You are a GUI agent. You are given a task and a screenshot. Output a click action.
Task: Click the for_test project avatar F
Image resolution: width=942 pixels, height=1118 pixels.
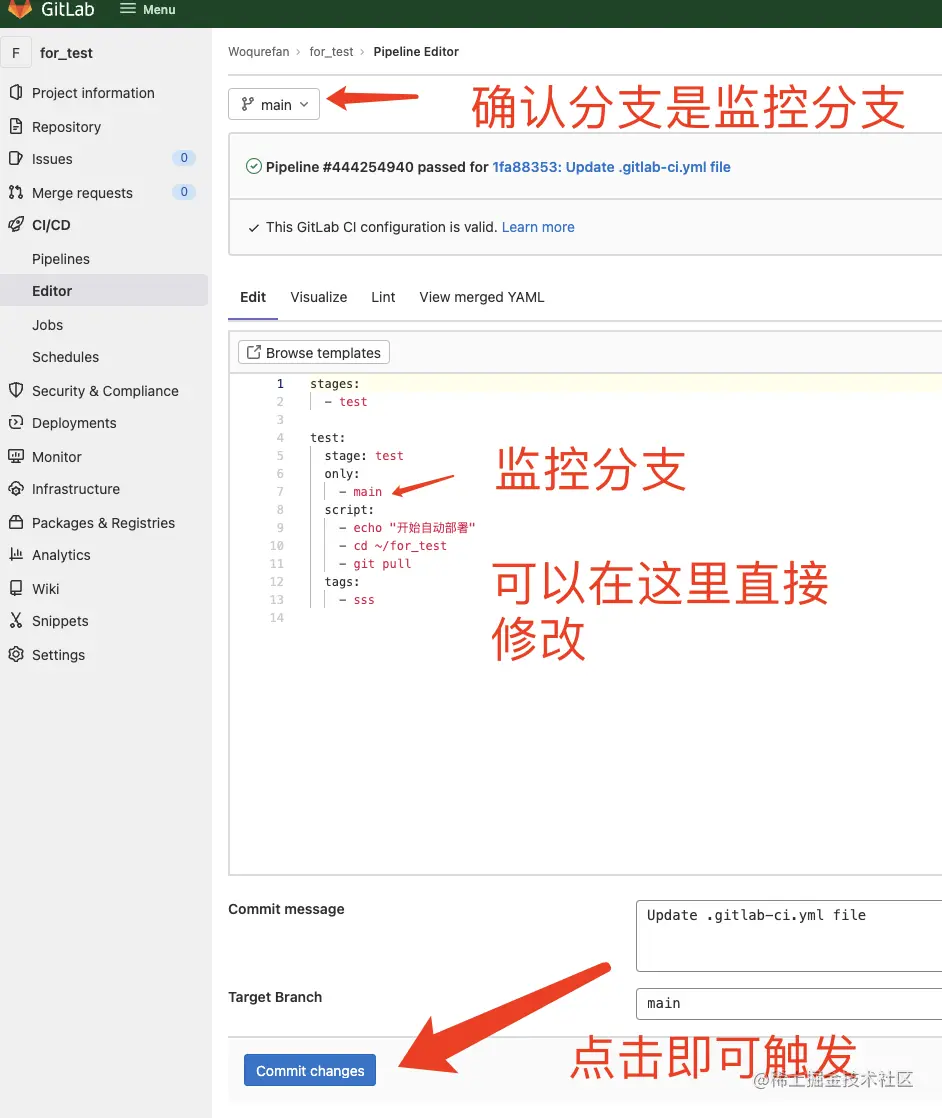click(x=16, y=53)
